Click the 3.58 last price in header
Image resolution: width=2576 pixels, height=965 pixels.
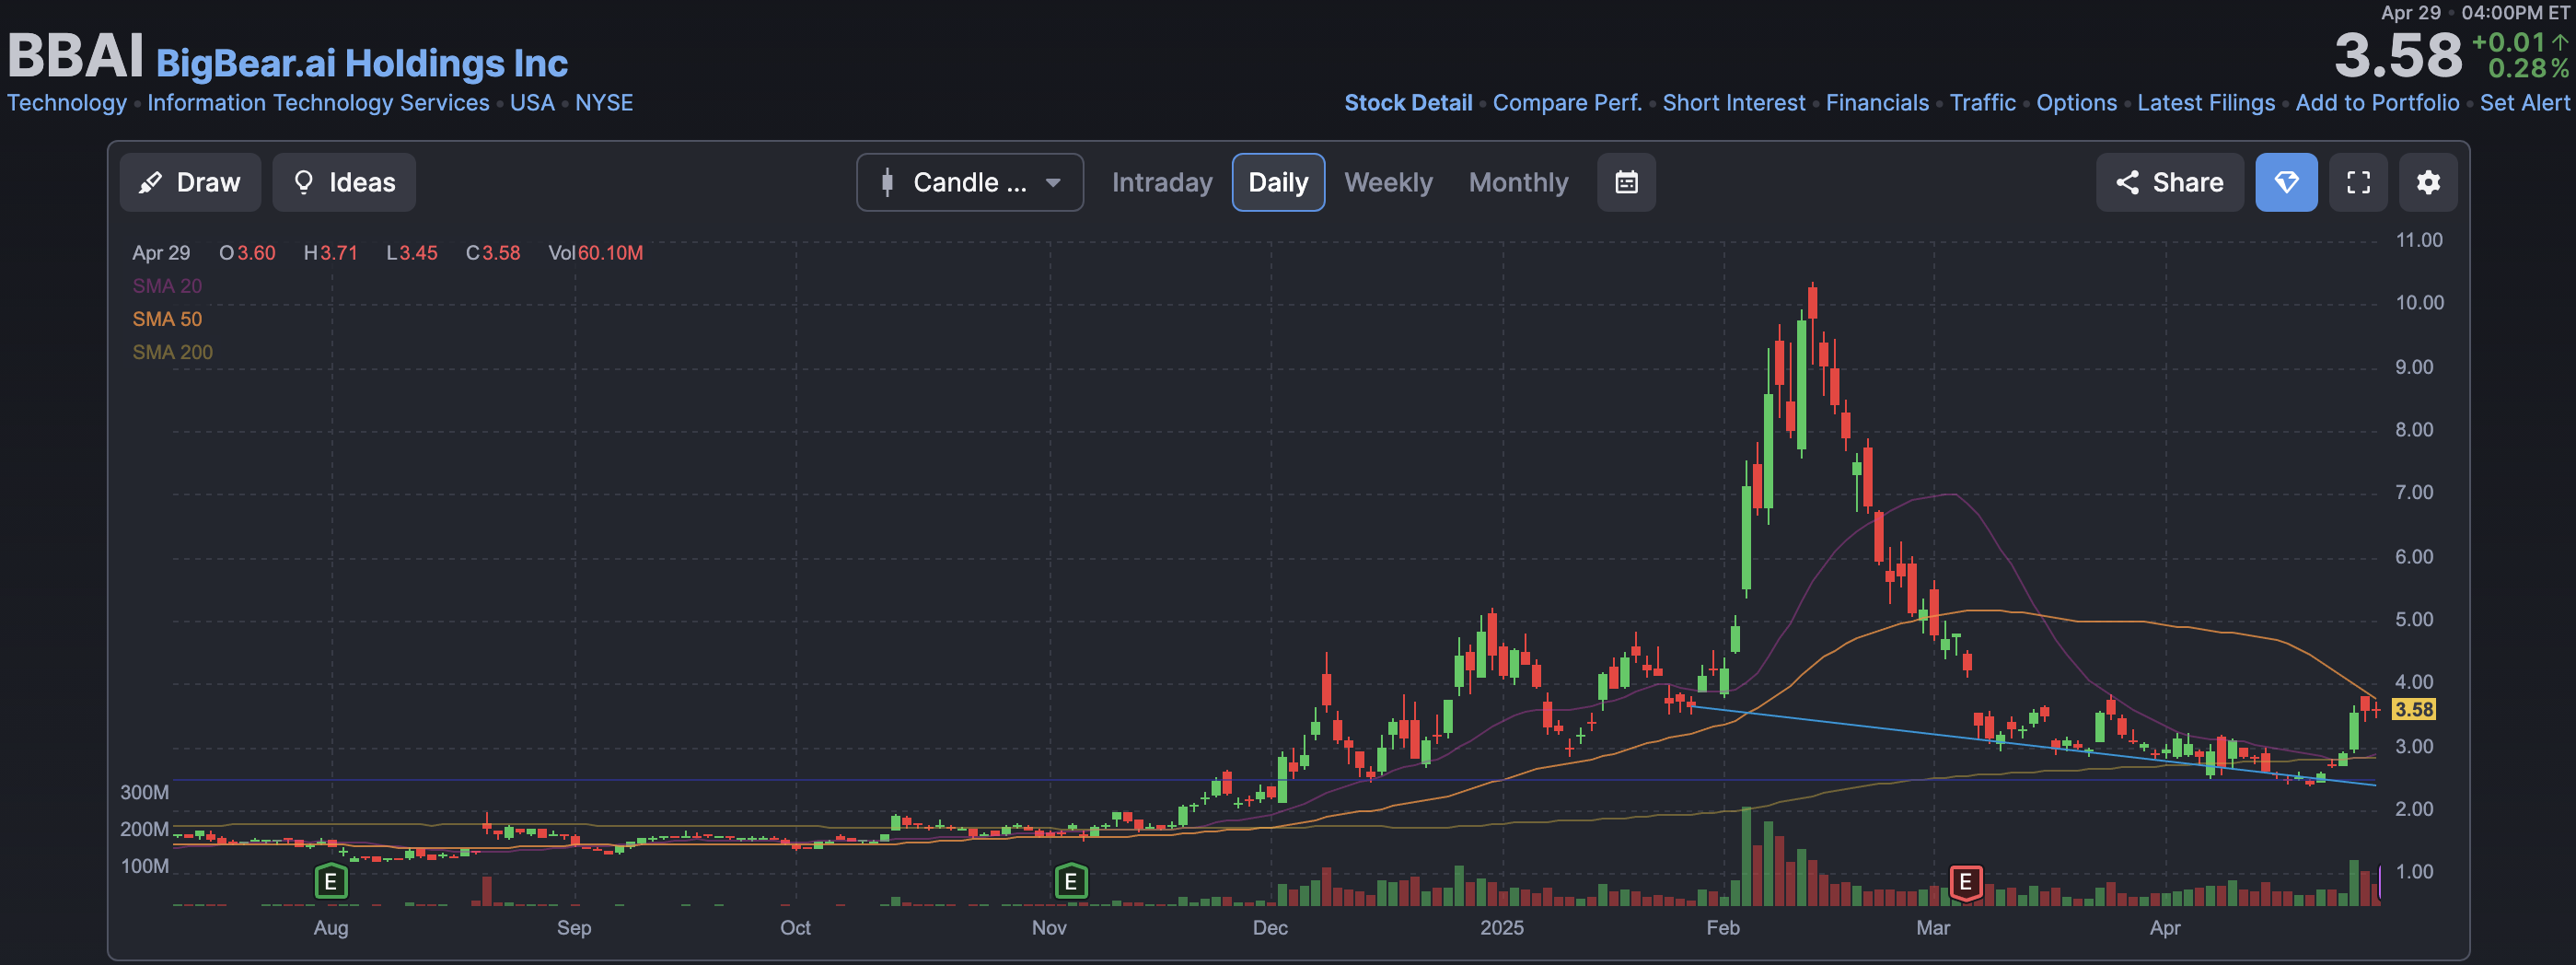click(x=2398, y=55)
